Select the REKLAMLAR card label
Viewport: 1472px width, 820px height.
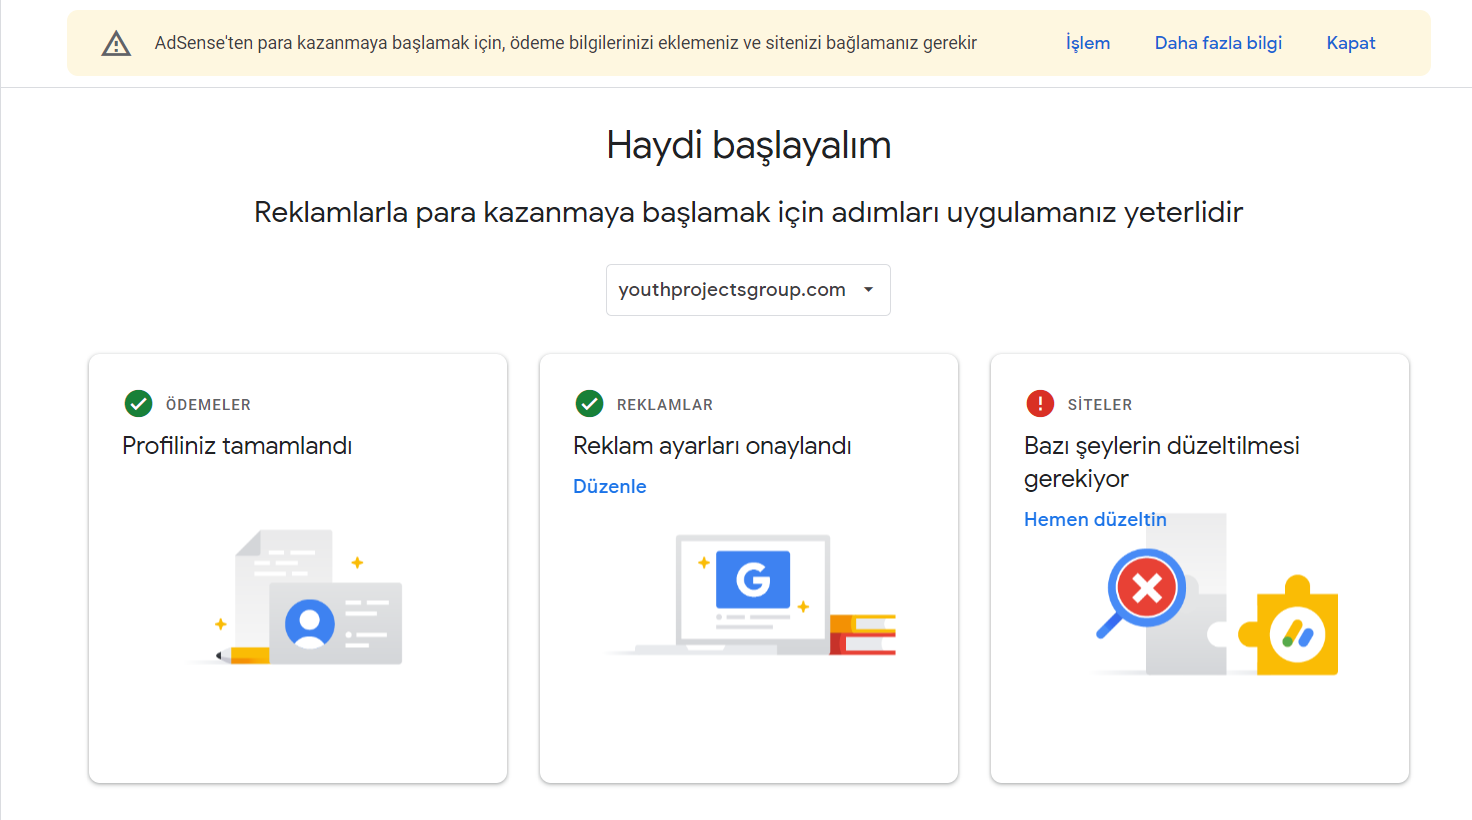[x=665, y=405]
